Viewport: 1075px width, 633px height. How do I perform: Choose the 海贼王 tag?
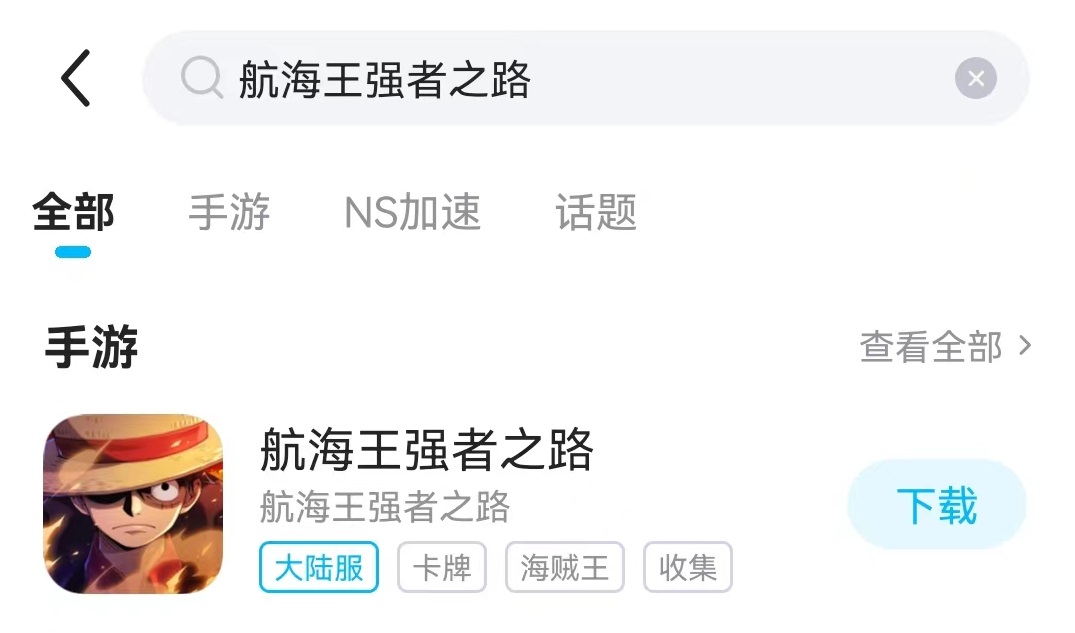[x=564, y=568]
